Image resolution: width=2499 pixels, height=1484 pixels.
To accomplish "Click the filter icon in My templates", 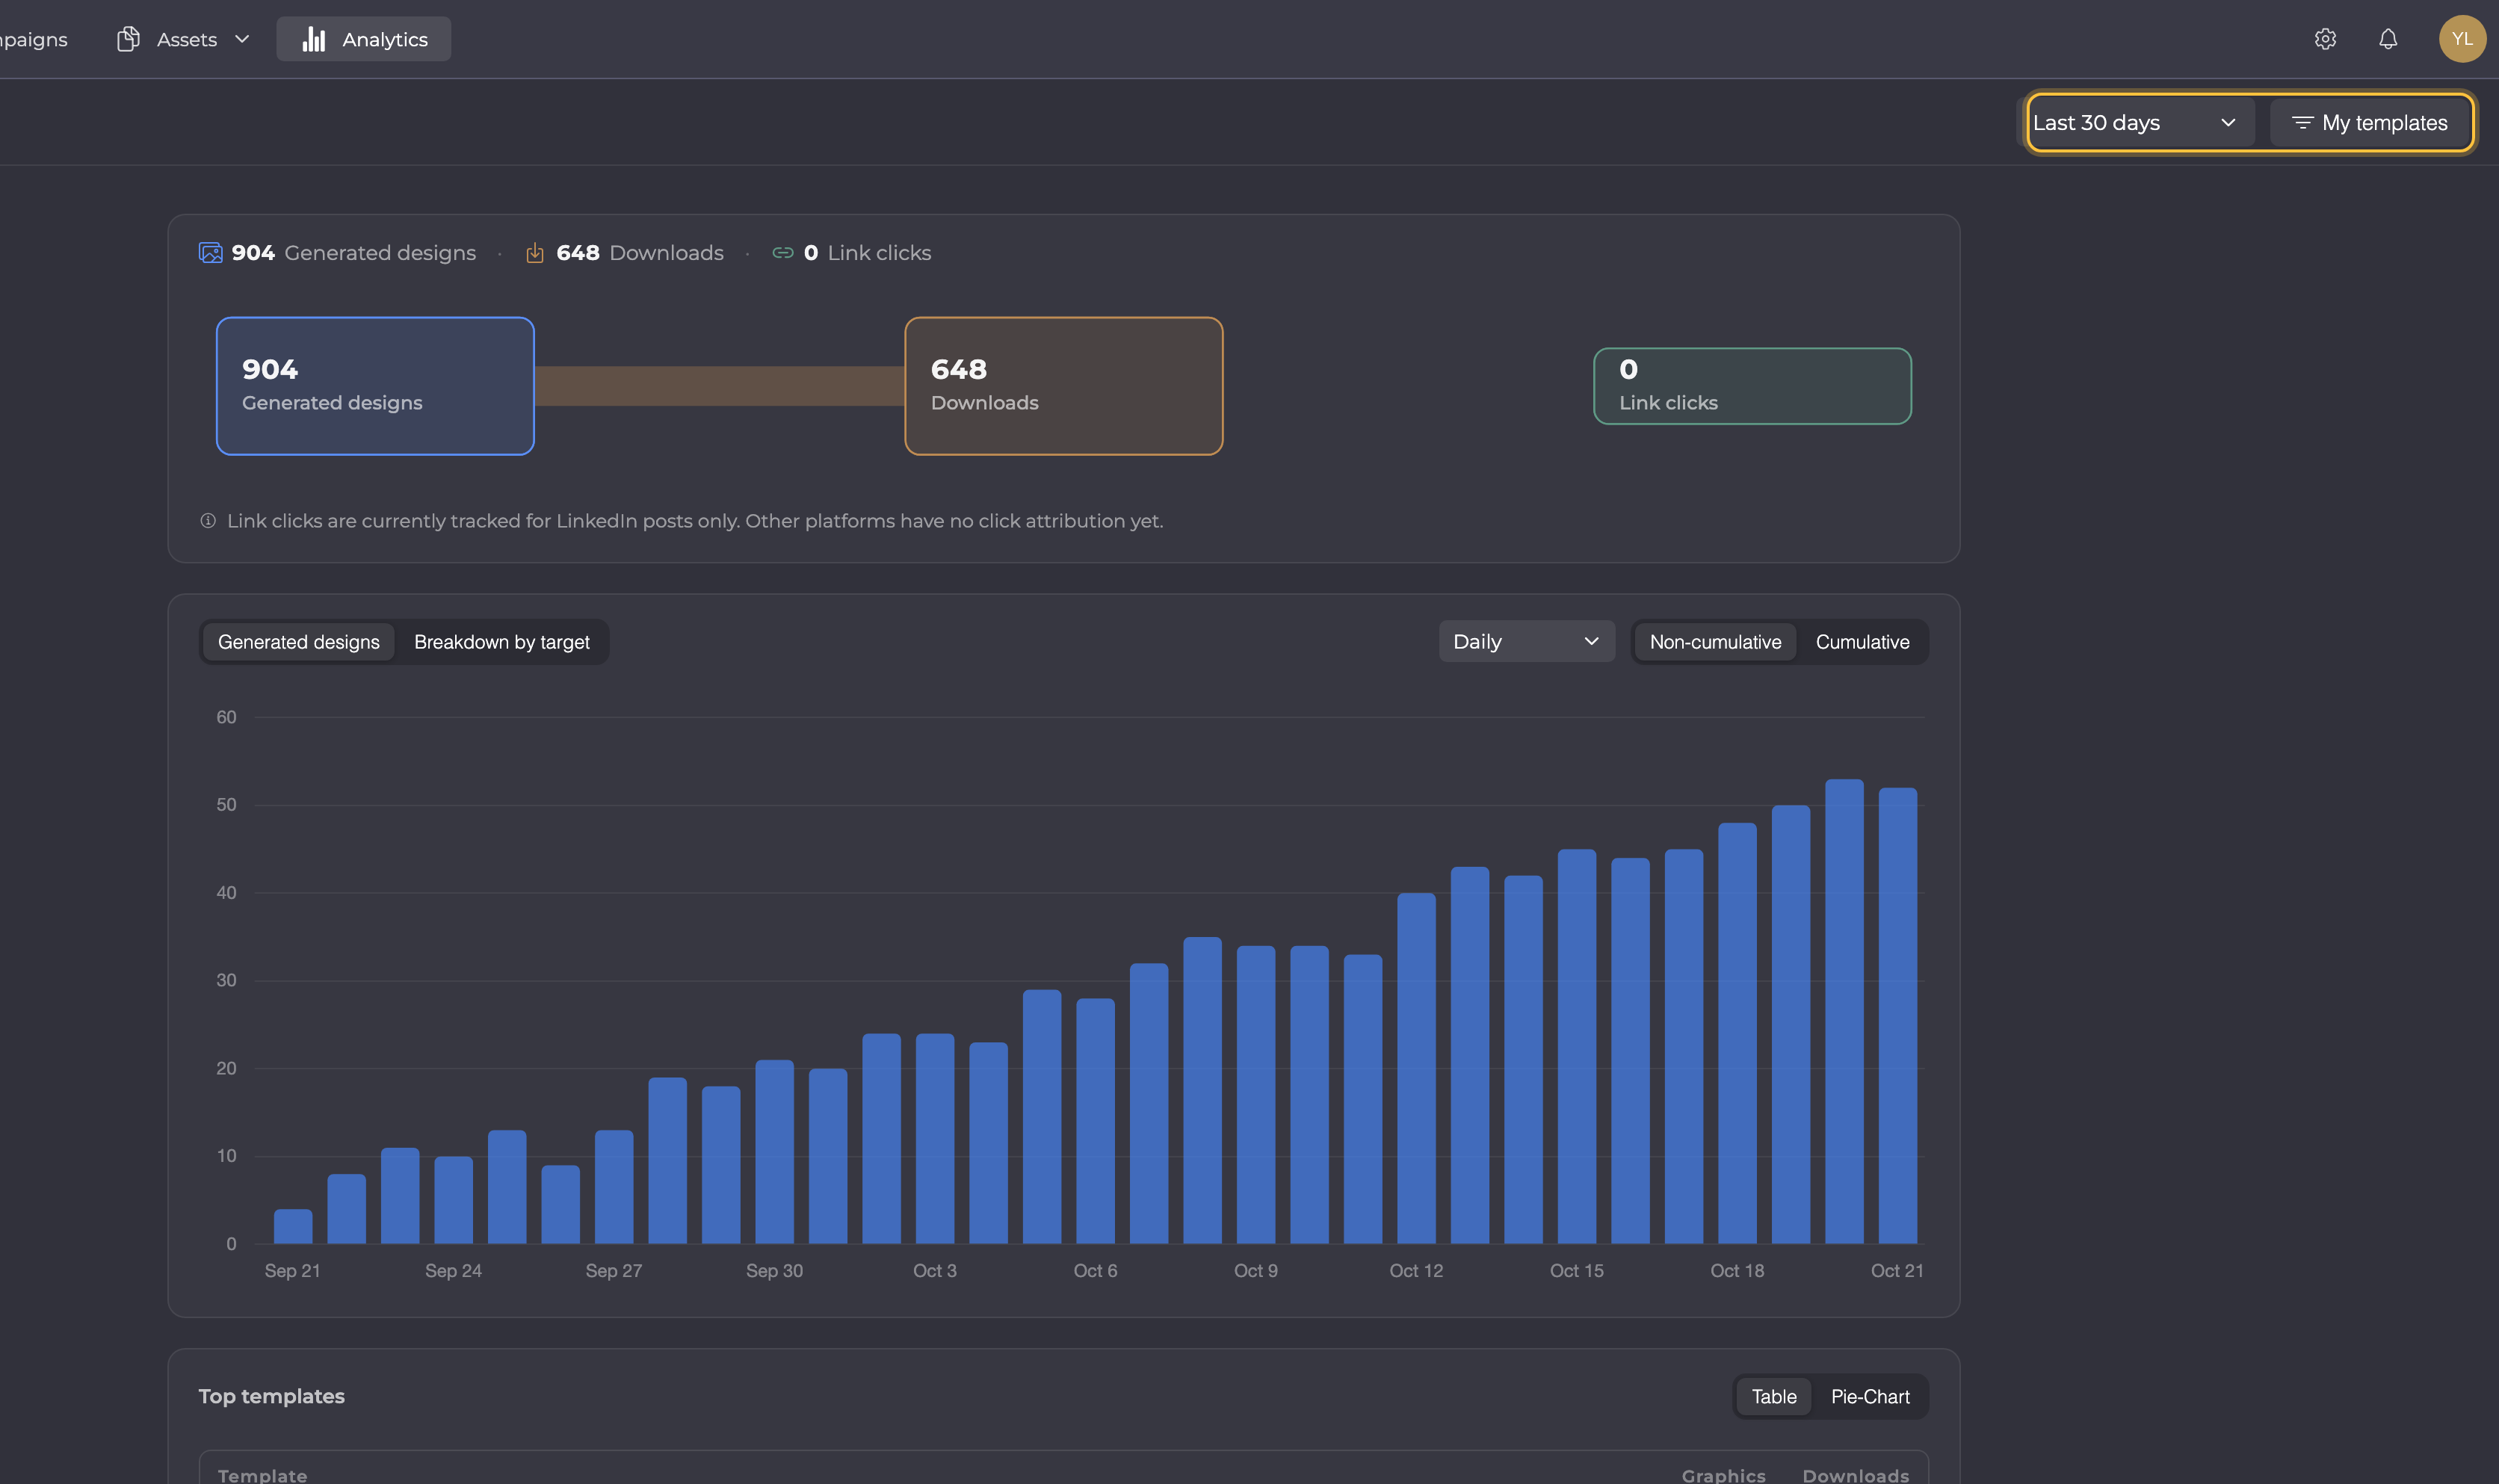I will 2302,123.
